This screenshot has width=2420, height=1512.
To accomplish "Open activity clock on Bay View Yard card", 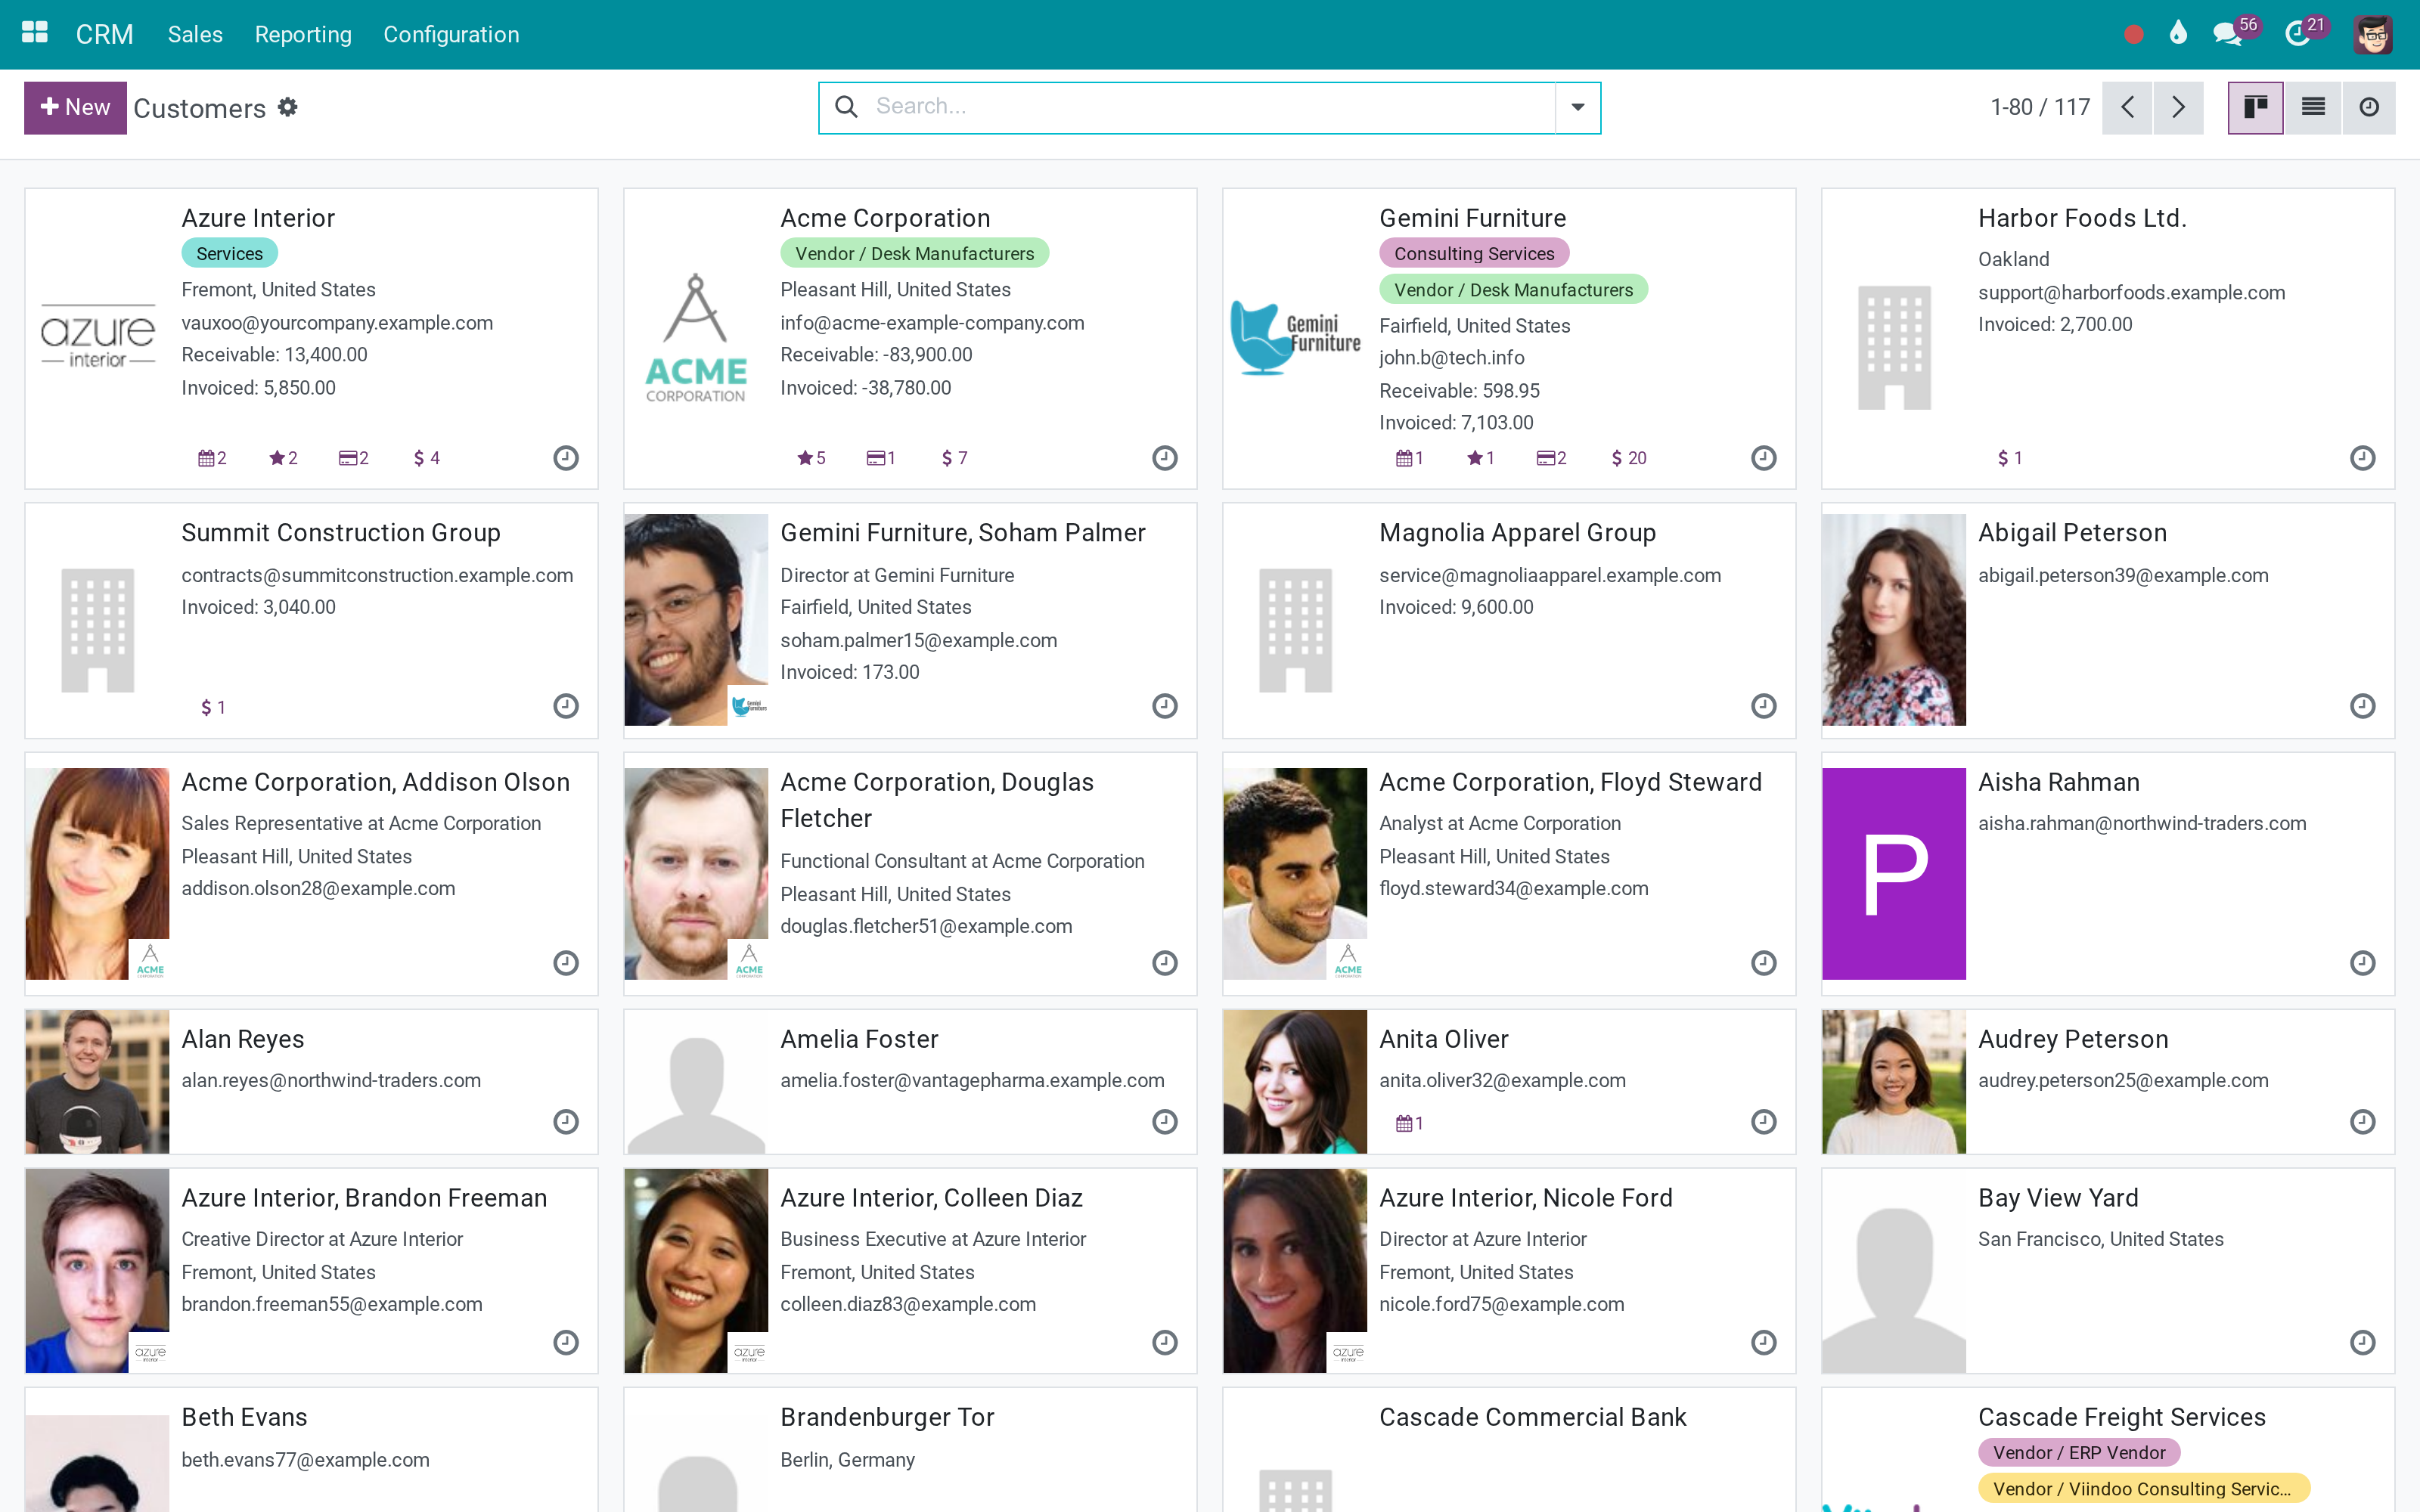I will [x=2363, y=1342].
